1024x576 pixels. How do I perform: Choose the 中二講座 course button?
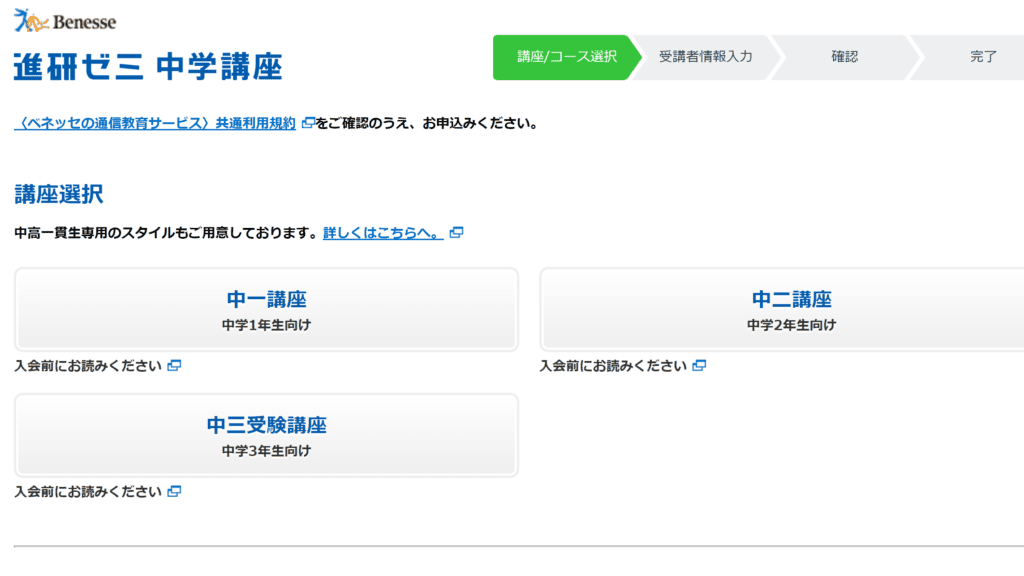[791, 309]
